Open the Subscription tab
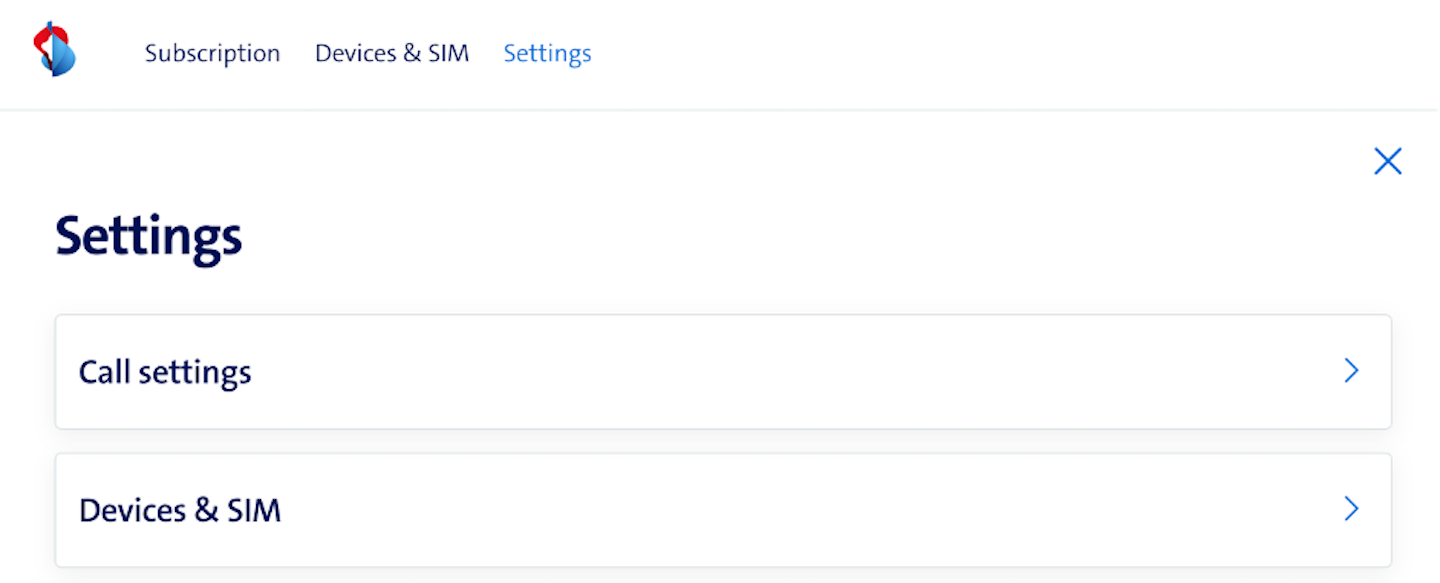1440x583 pixels. [x=212, y=53]
